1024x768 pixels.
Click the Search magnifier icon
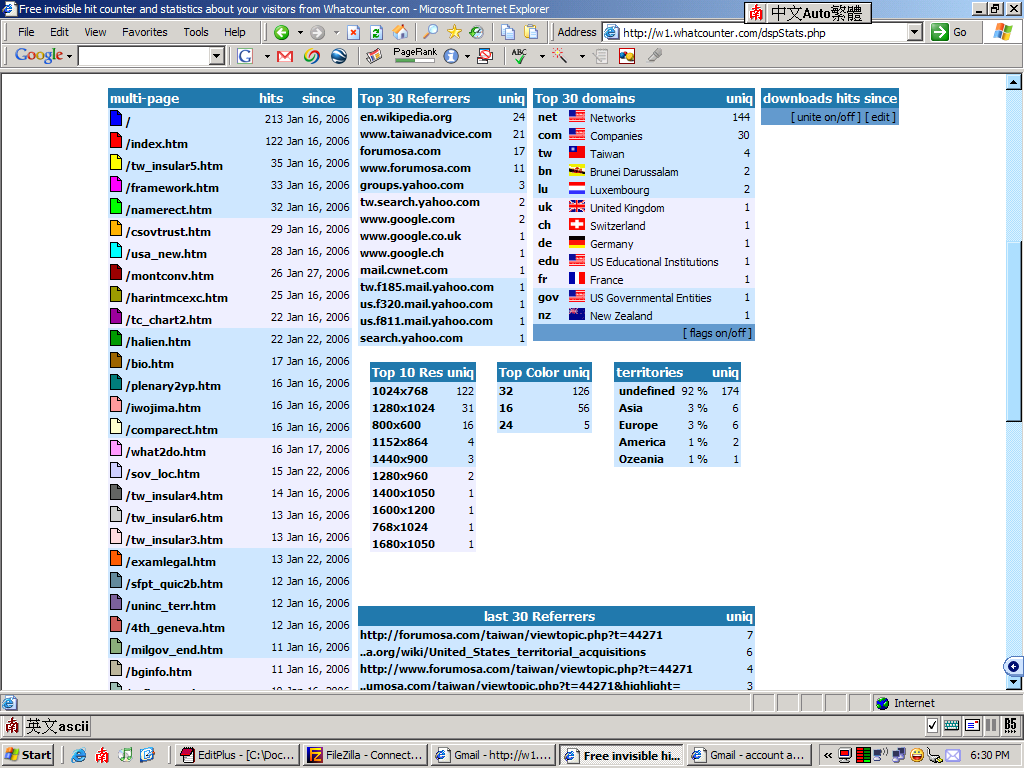(430, 32)
